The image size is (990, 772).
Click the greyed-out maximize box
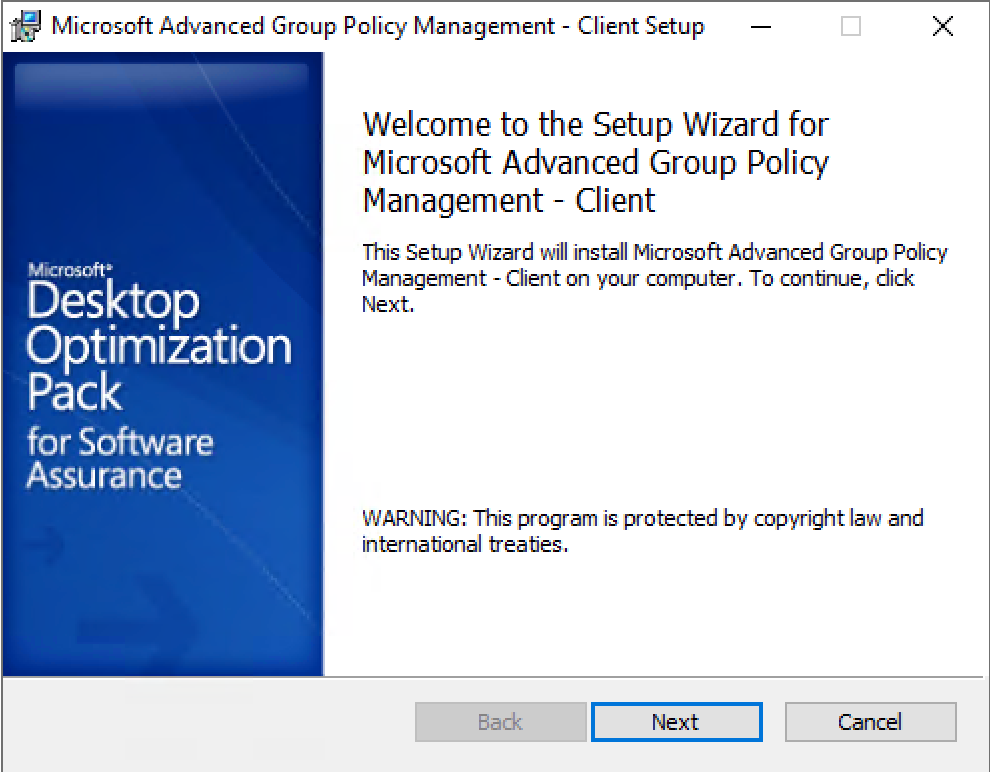[x=850, y=27]
